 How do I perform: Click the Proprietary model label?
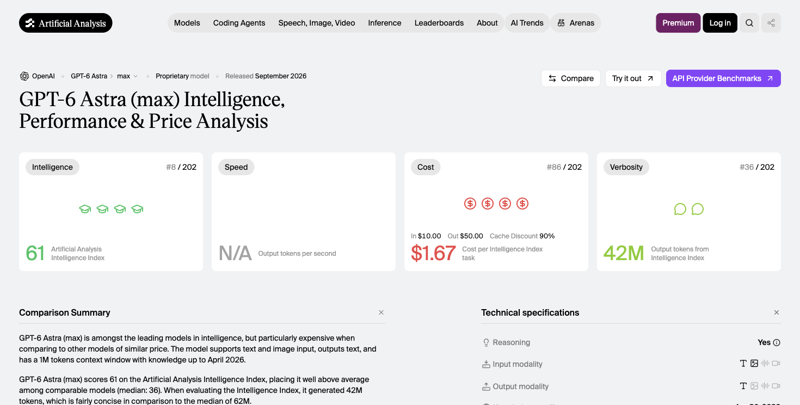[x=182, y=76]
